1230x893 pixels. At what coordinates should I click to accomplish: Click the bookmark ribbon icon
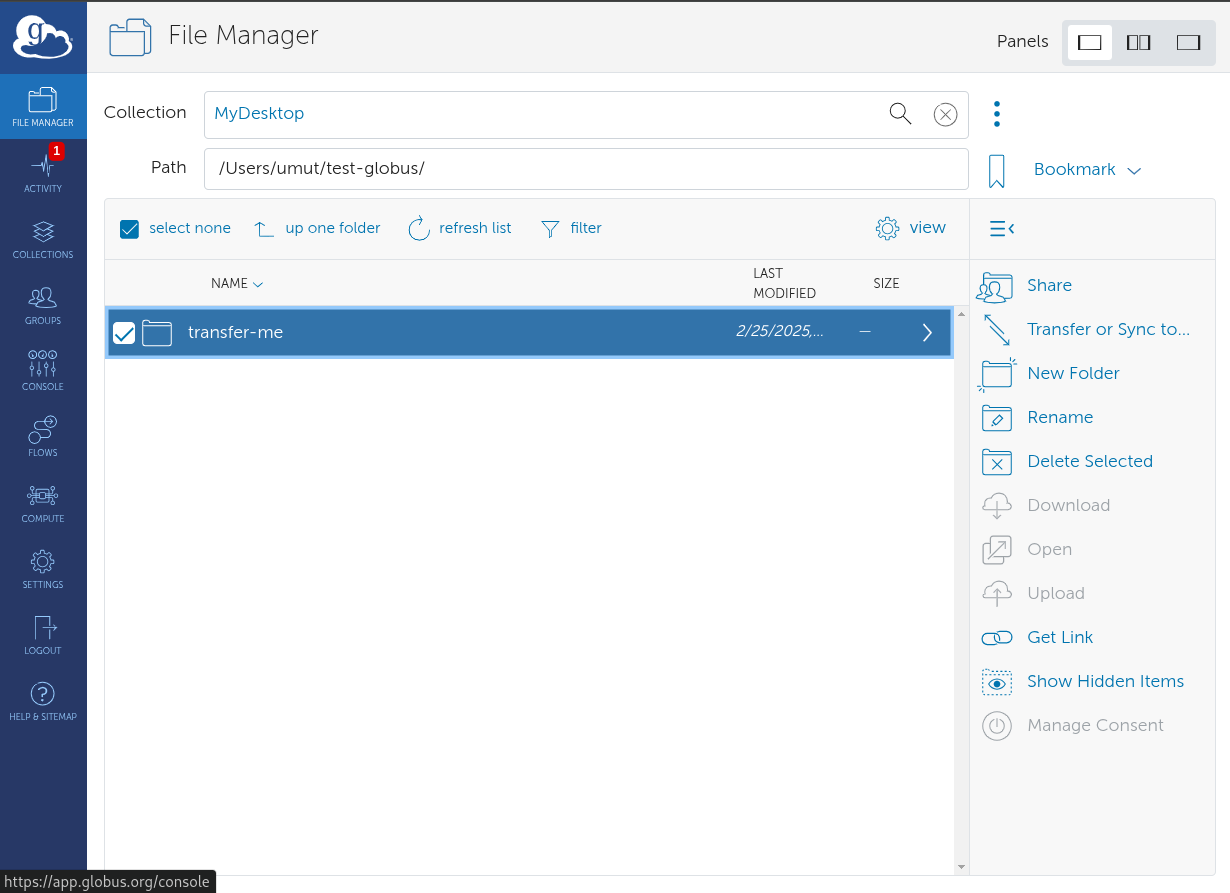click(996, 171)
